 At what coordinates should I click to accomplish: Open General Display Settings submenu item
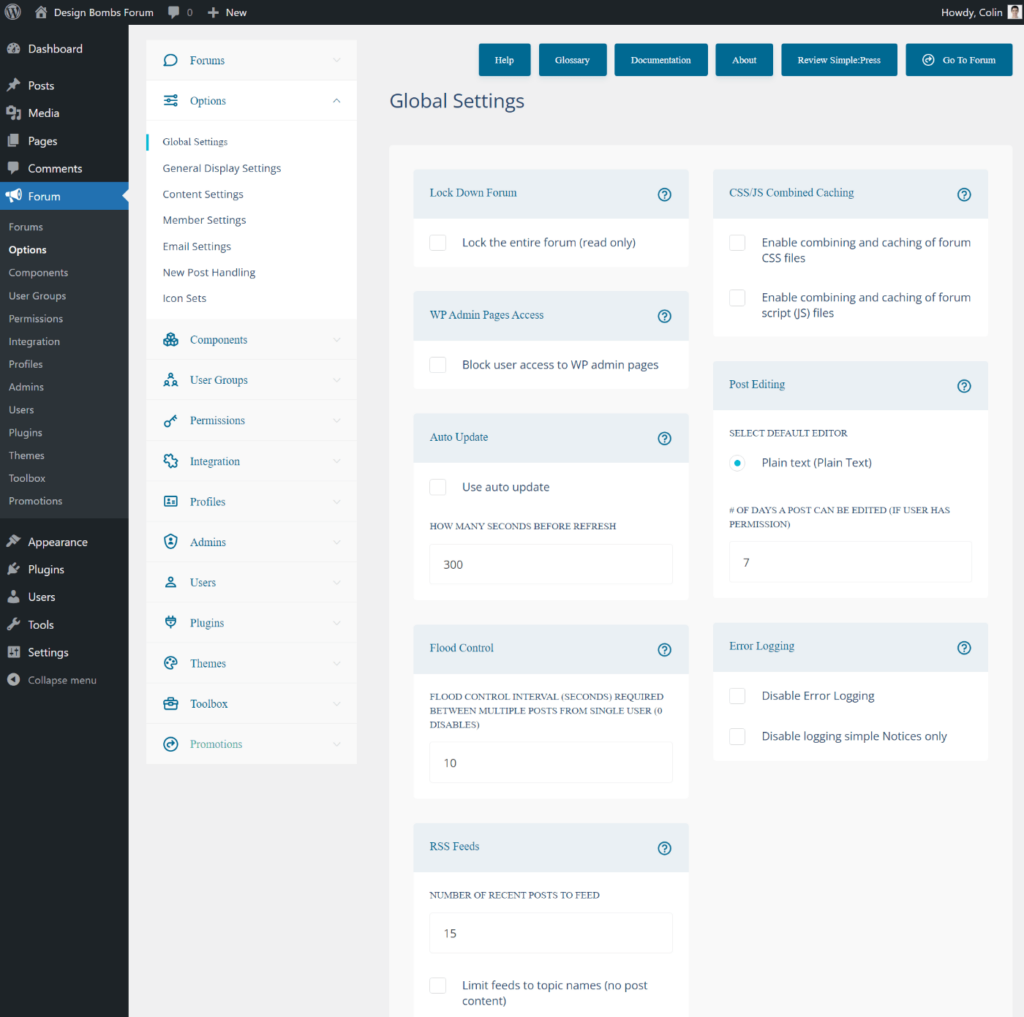(221, 168)
